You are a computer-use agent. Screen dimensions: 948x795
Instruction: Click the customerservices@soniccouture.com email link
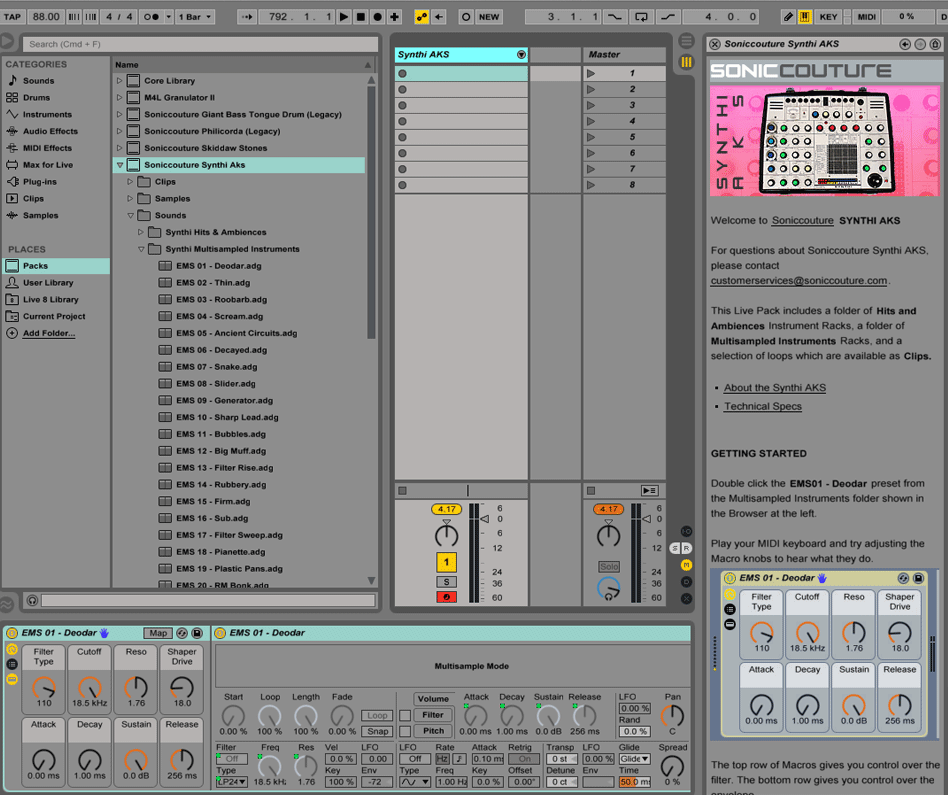click(x=799, y=281)
